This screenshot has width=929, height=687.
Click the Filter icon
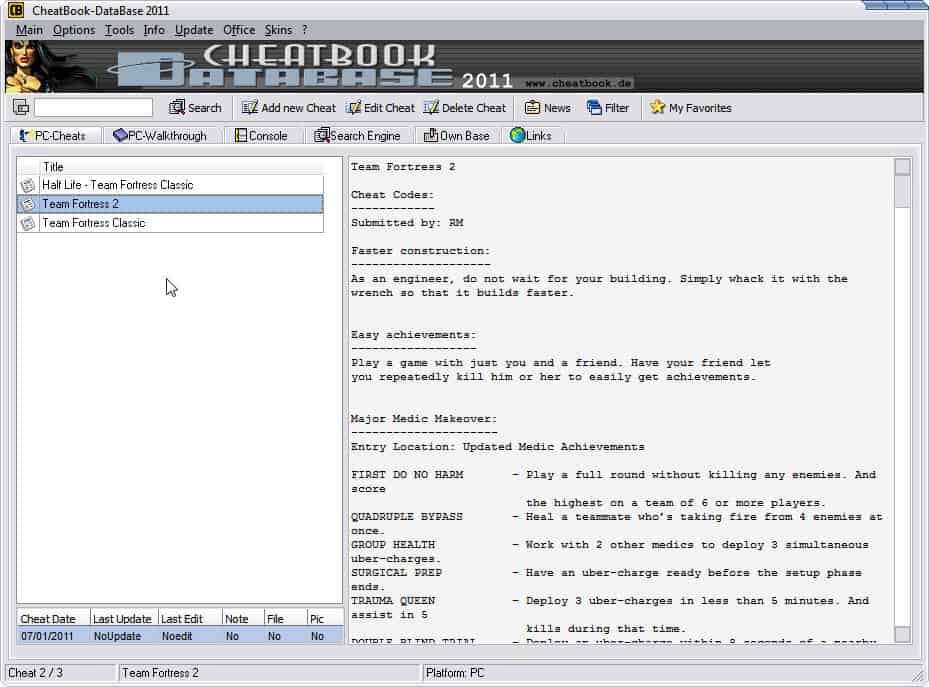pyautogui.click(x=594, y=107)
